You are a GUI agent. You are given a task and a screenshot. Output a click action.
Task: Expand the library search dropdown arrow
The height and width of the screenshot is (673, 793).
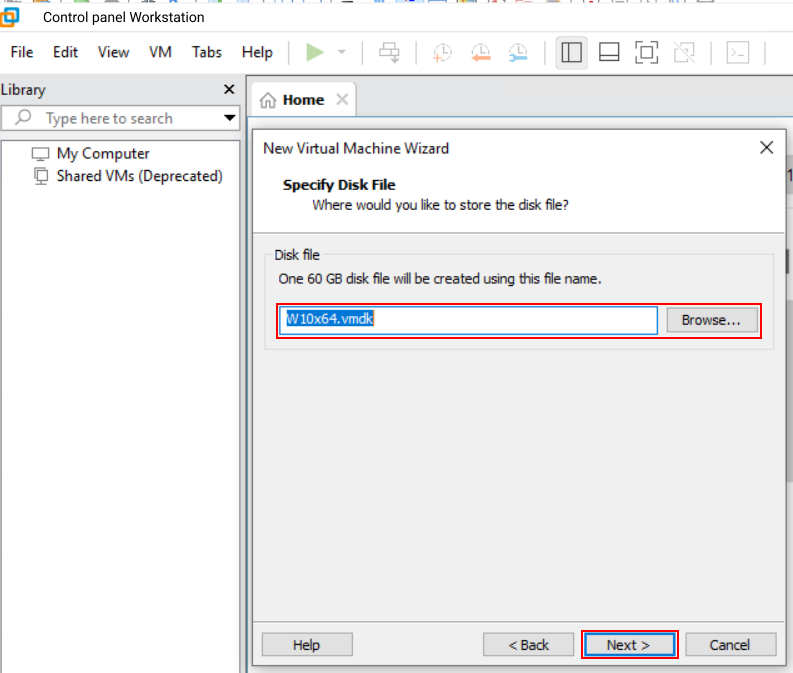(229, 118)
